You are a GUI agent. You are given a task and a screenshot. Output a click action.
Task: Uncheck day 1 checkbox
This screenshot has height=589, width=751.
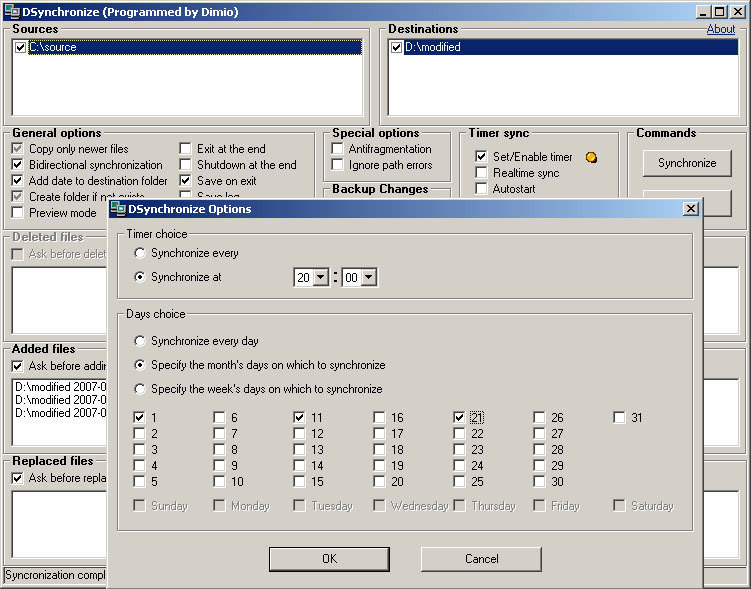point(139,418)
